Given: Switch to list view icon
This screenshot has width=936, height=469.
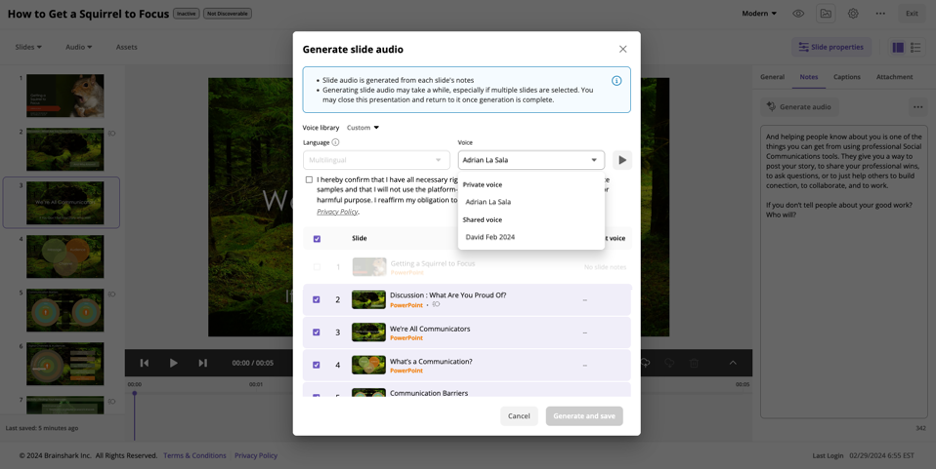Looking at the screenshot, I should point(916,47).
